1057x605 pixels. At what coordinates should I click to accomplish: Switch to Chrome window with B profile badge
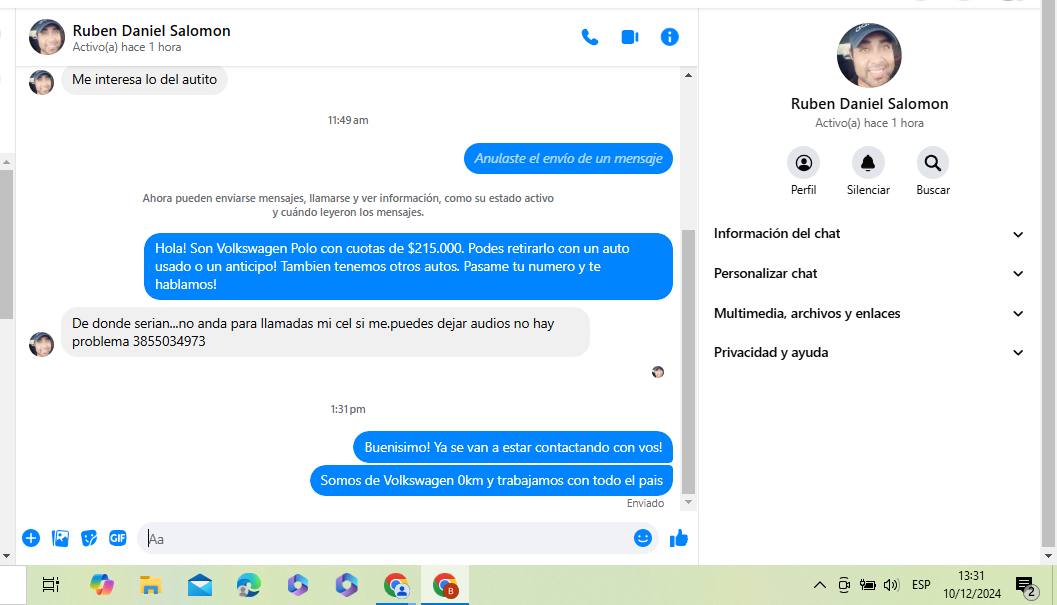(445, 585)
